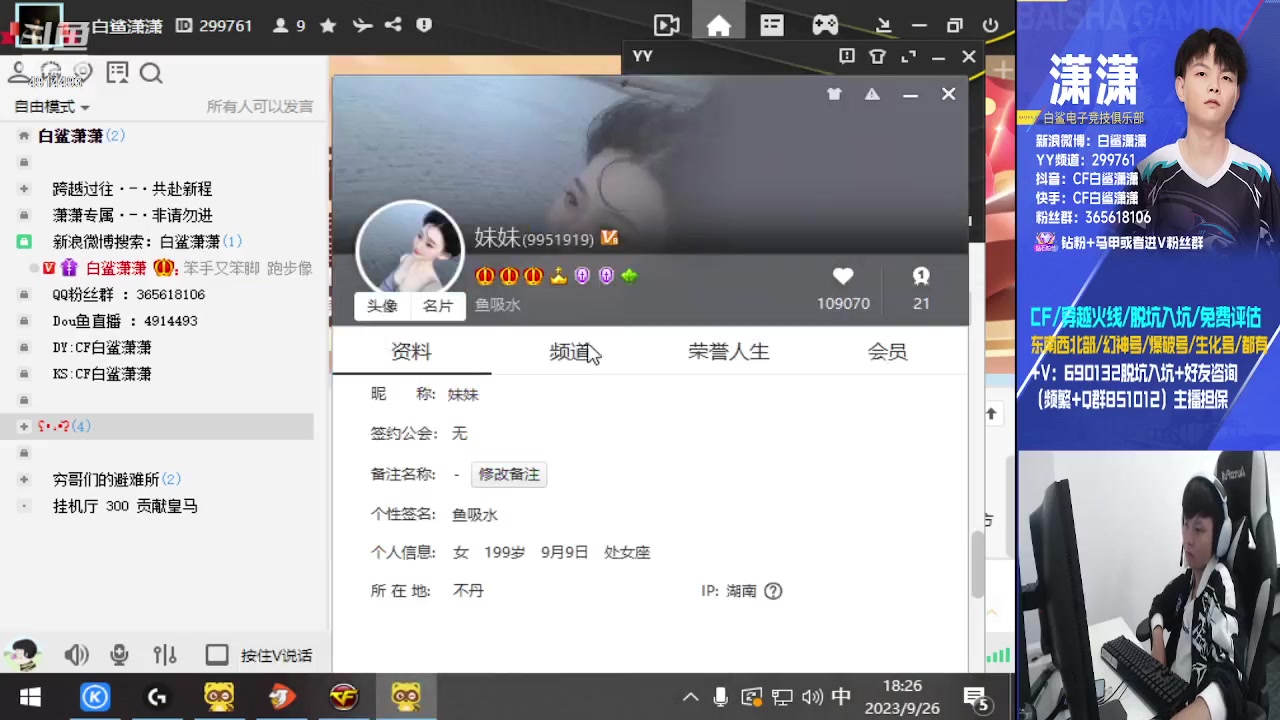Open IP location help question mark
Viewport: 1280px width, 720px height.
click(773, 591)
